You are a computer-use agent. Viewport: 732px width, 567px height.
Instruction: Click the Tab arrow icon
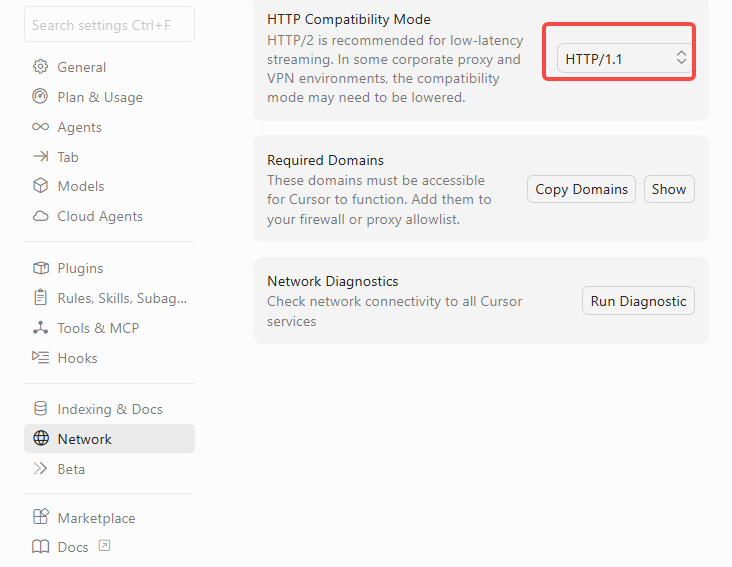[41, 157]
